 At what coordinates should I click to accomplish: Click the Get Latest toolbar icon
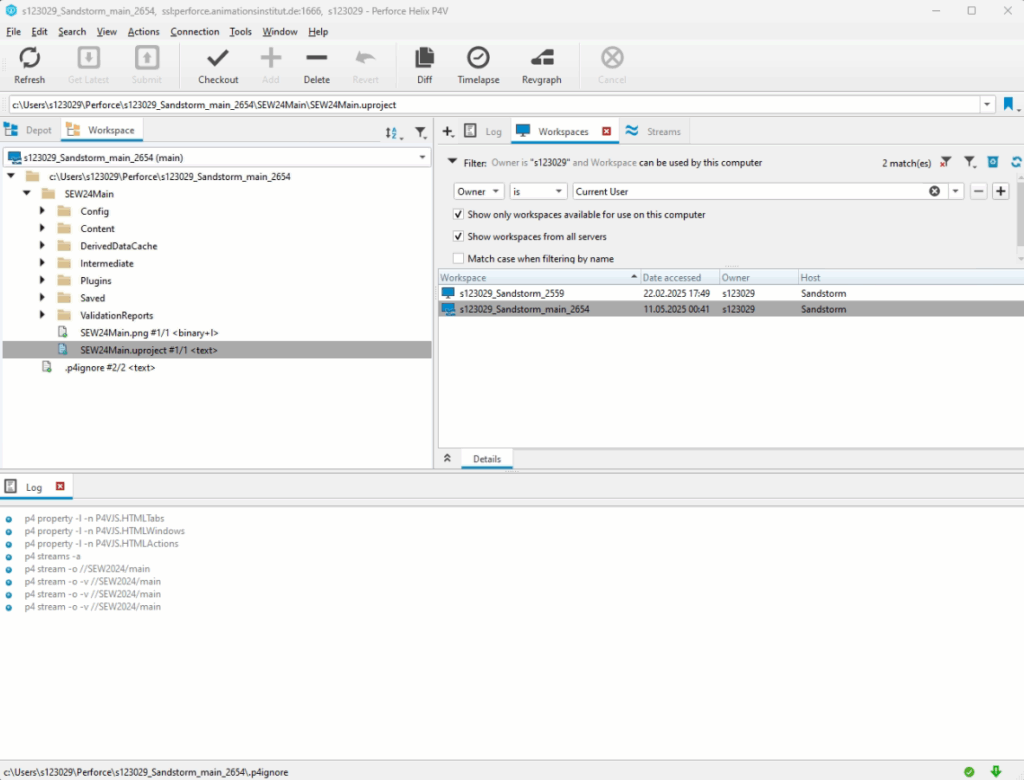(x=88, y=58)
